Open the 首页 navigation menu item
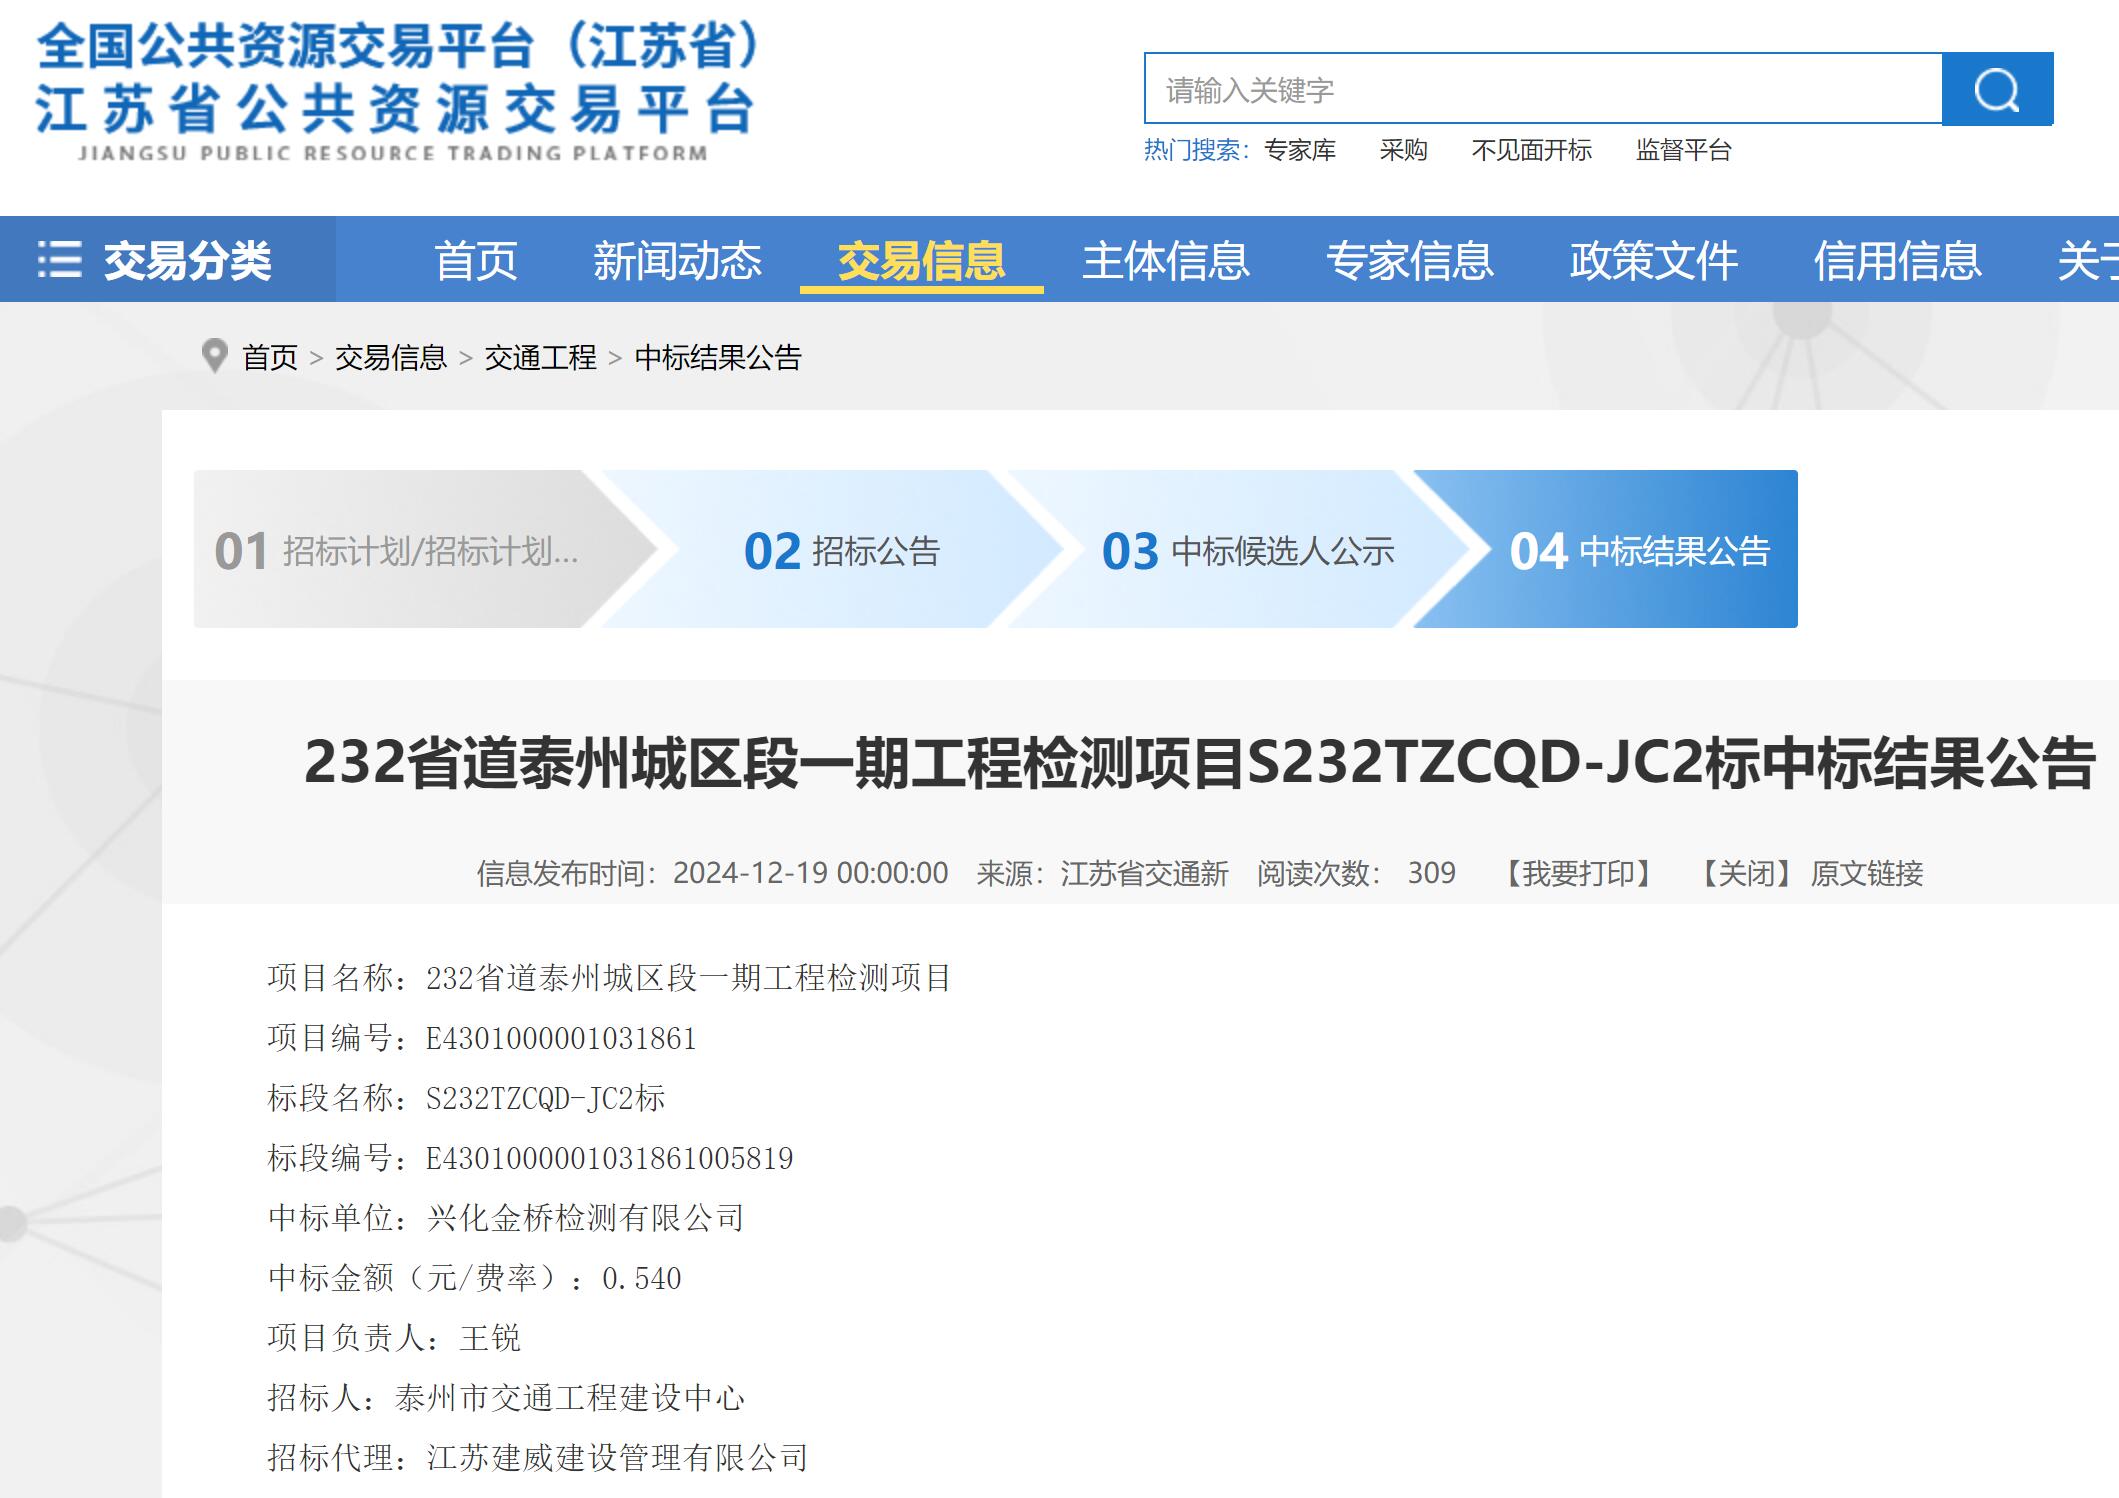The height and width of the screenshot is (1498, 2119). 475,261
